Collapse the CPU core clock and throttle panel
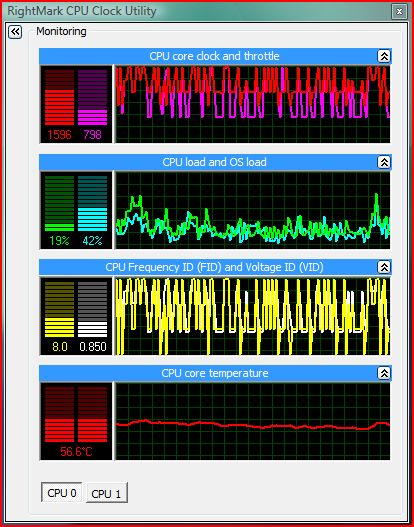The height and width of the screenshot is (527, 414). click(x=384, y=56)
